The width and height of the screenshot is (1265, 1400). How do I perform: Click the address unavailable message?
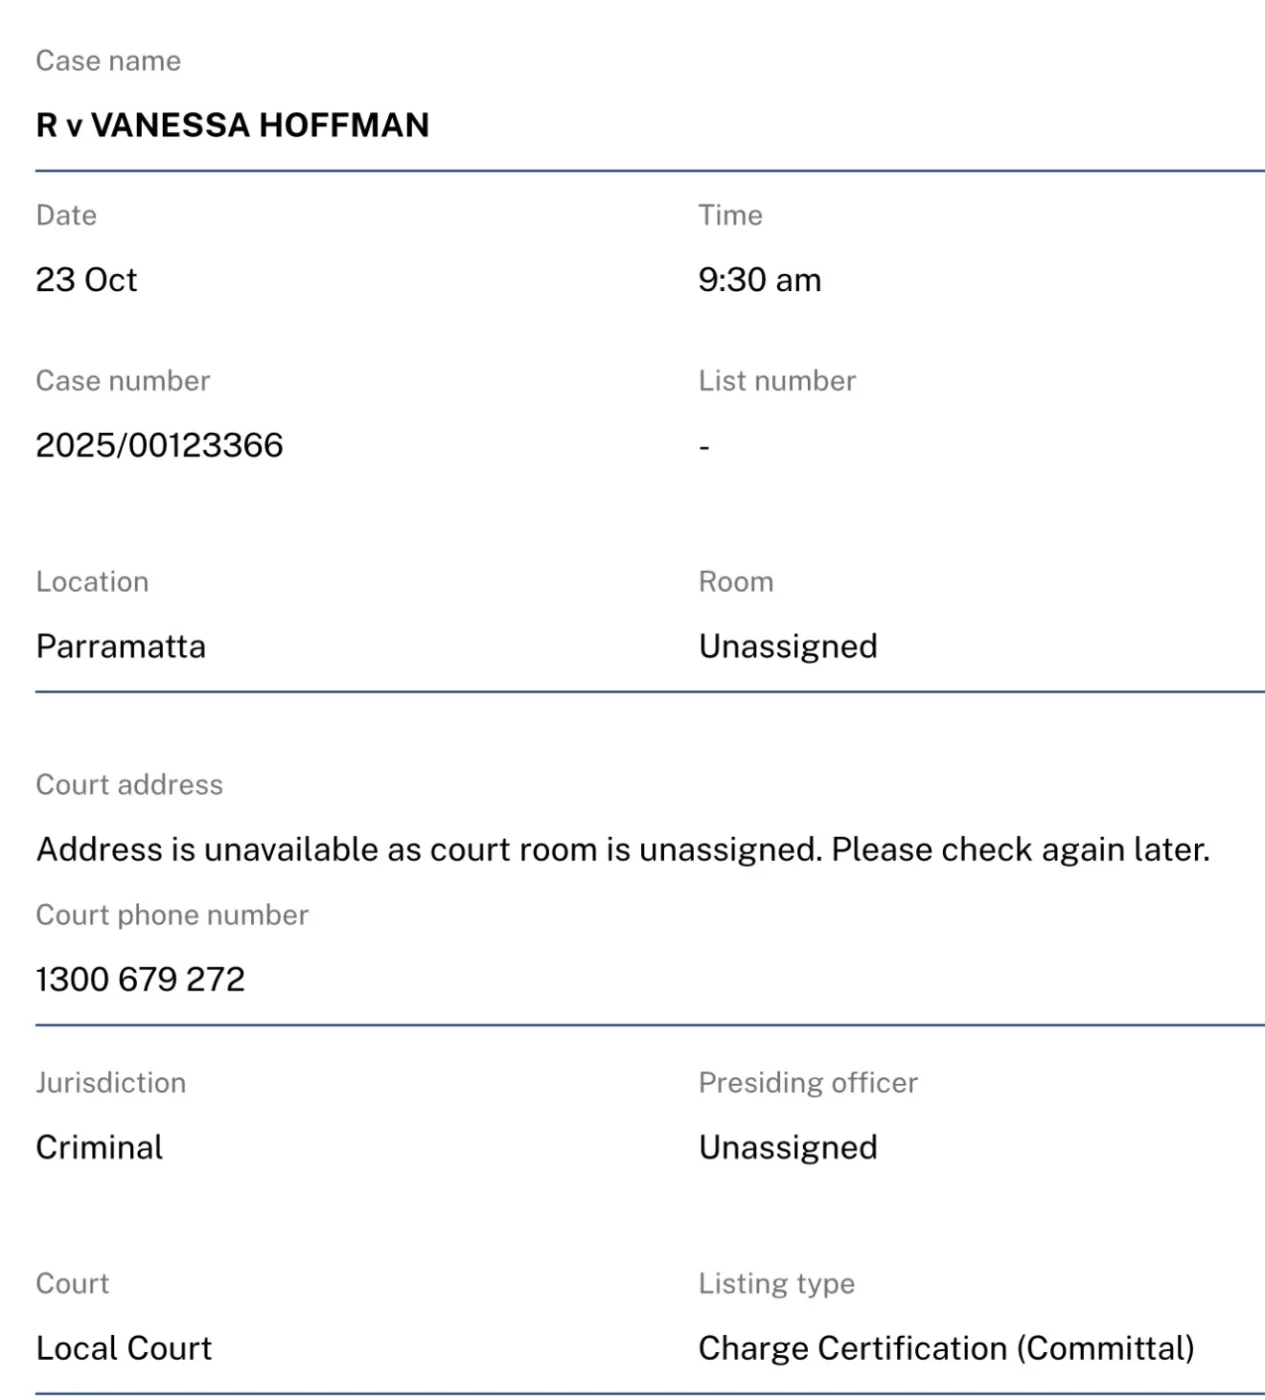pyautogui.click(x=623, y=849)
